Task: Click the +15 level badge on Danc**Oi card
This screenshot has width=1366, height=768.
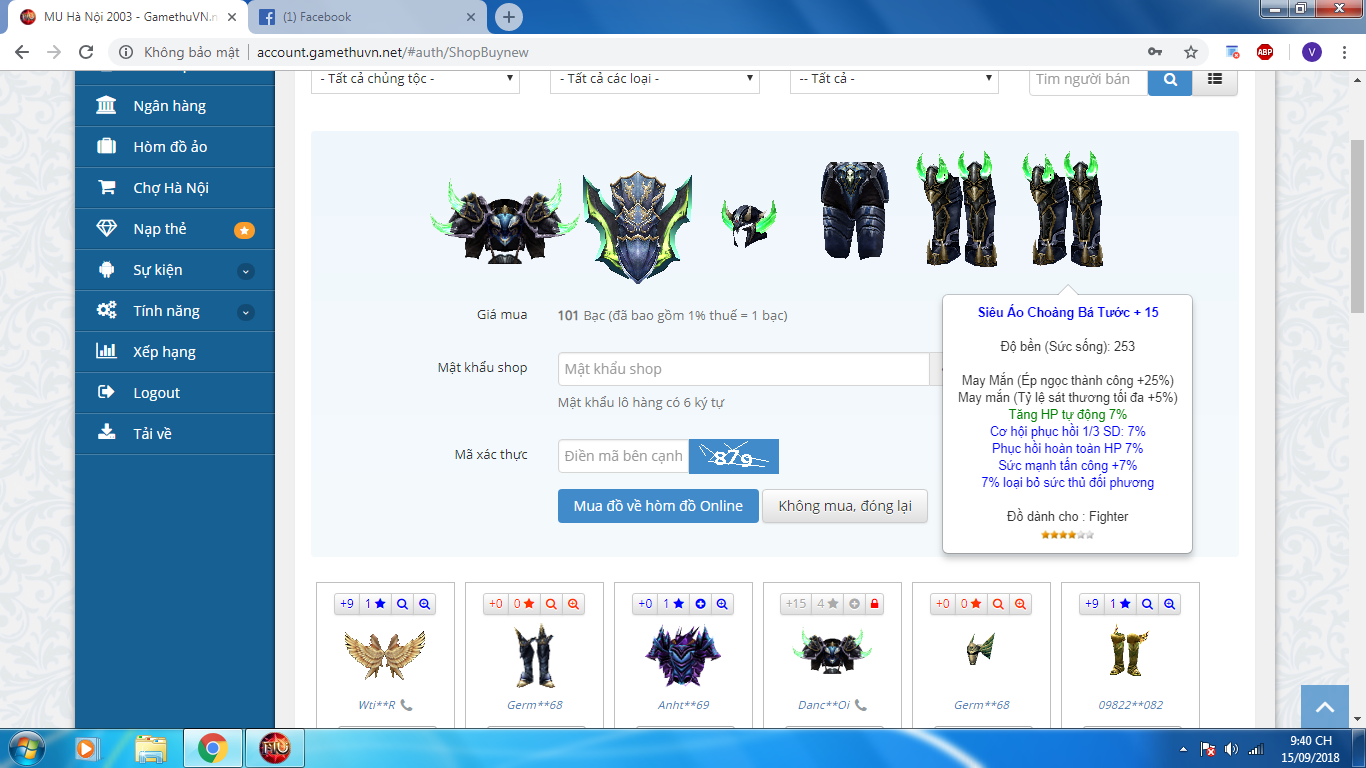Action: 796,604
